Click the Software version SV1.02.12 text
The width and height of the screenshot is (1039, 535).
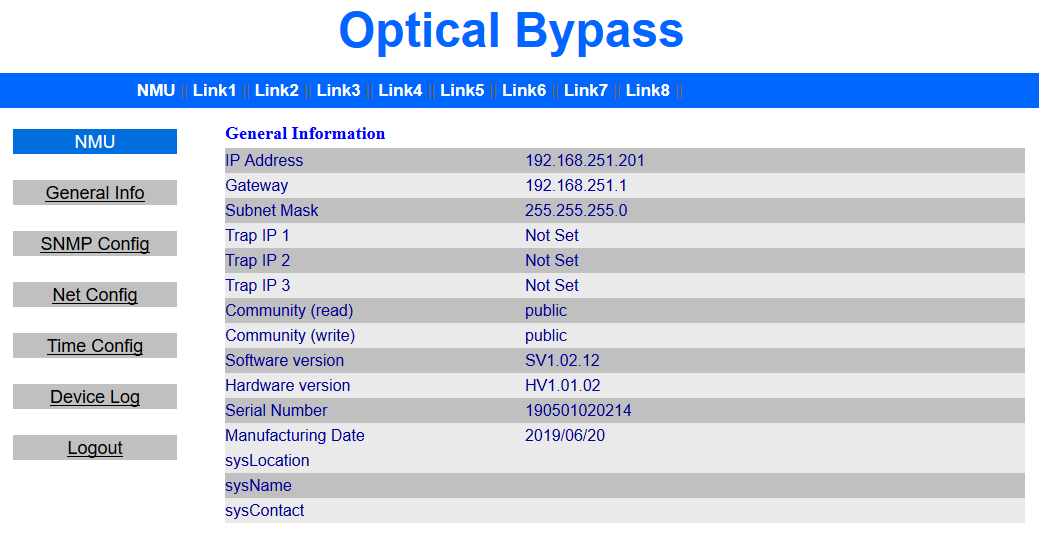coord(562,360)
